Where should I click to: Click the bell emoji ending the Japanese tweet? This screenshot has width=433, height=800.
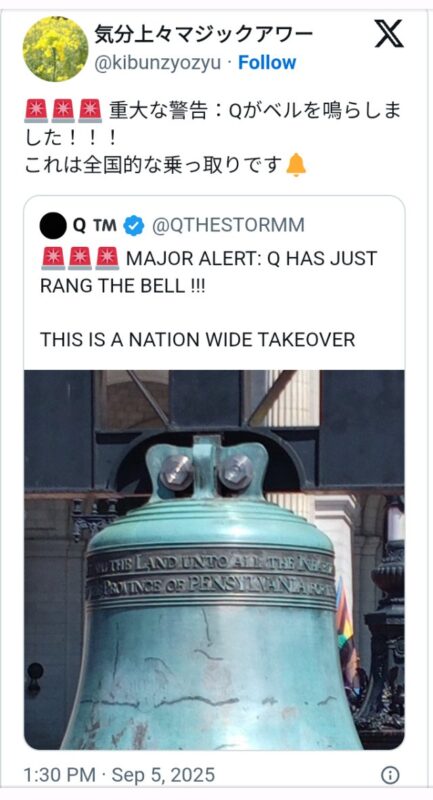pos(296,165)
